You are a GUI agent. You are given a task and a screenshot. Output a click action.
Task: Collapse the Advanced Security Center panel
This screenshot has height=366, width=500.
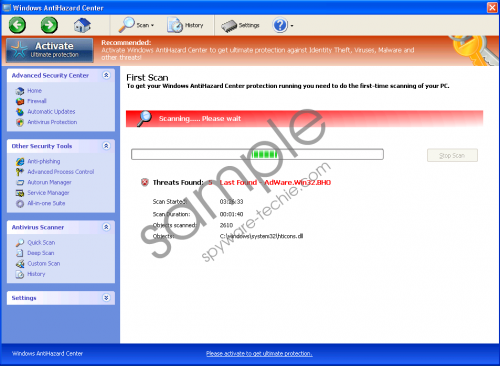coord(106,75)
